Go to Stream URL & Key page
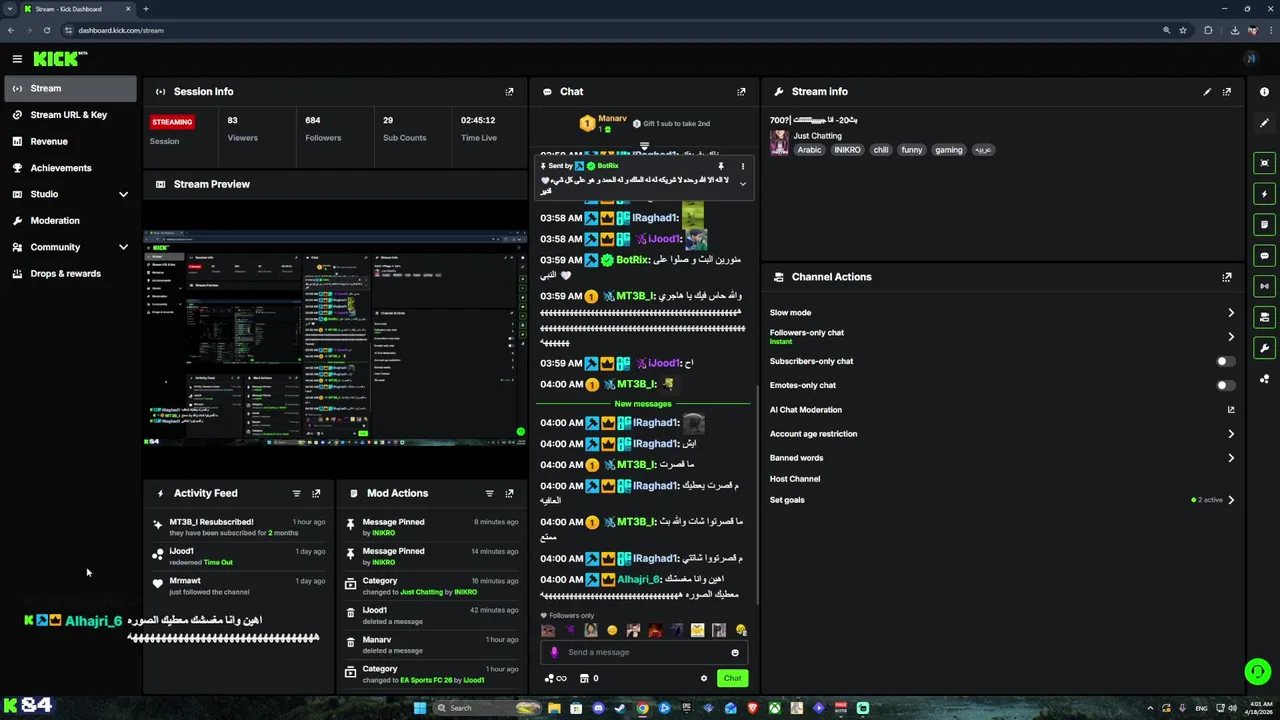 (x=69, y=115)
